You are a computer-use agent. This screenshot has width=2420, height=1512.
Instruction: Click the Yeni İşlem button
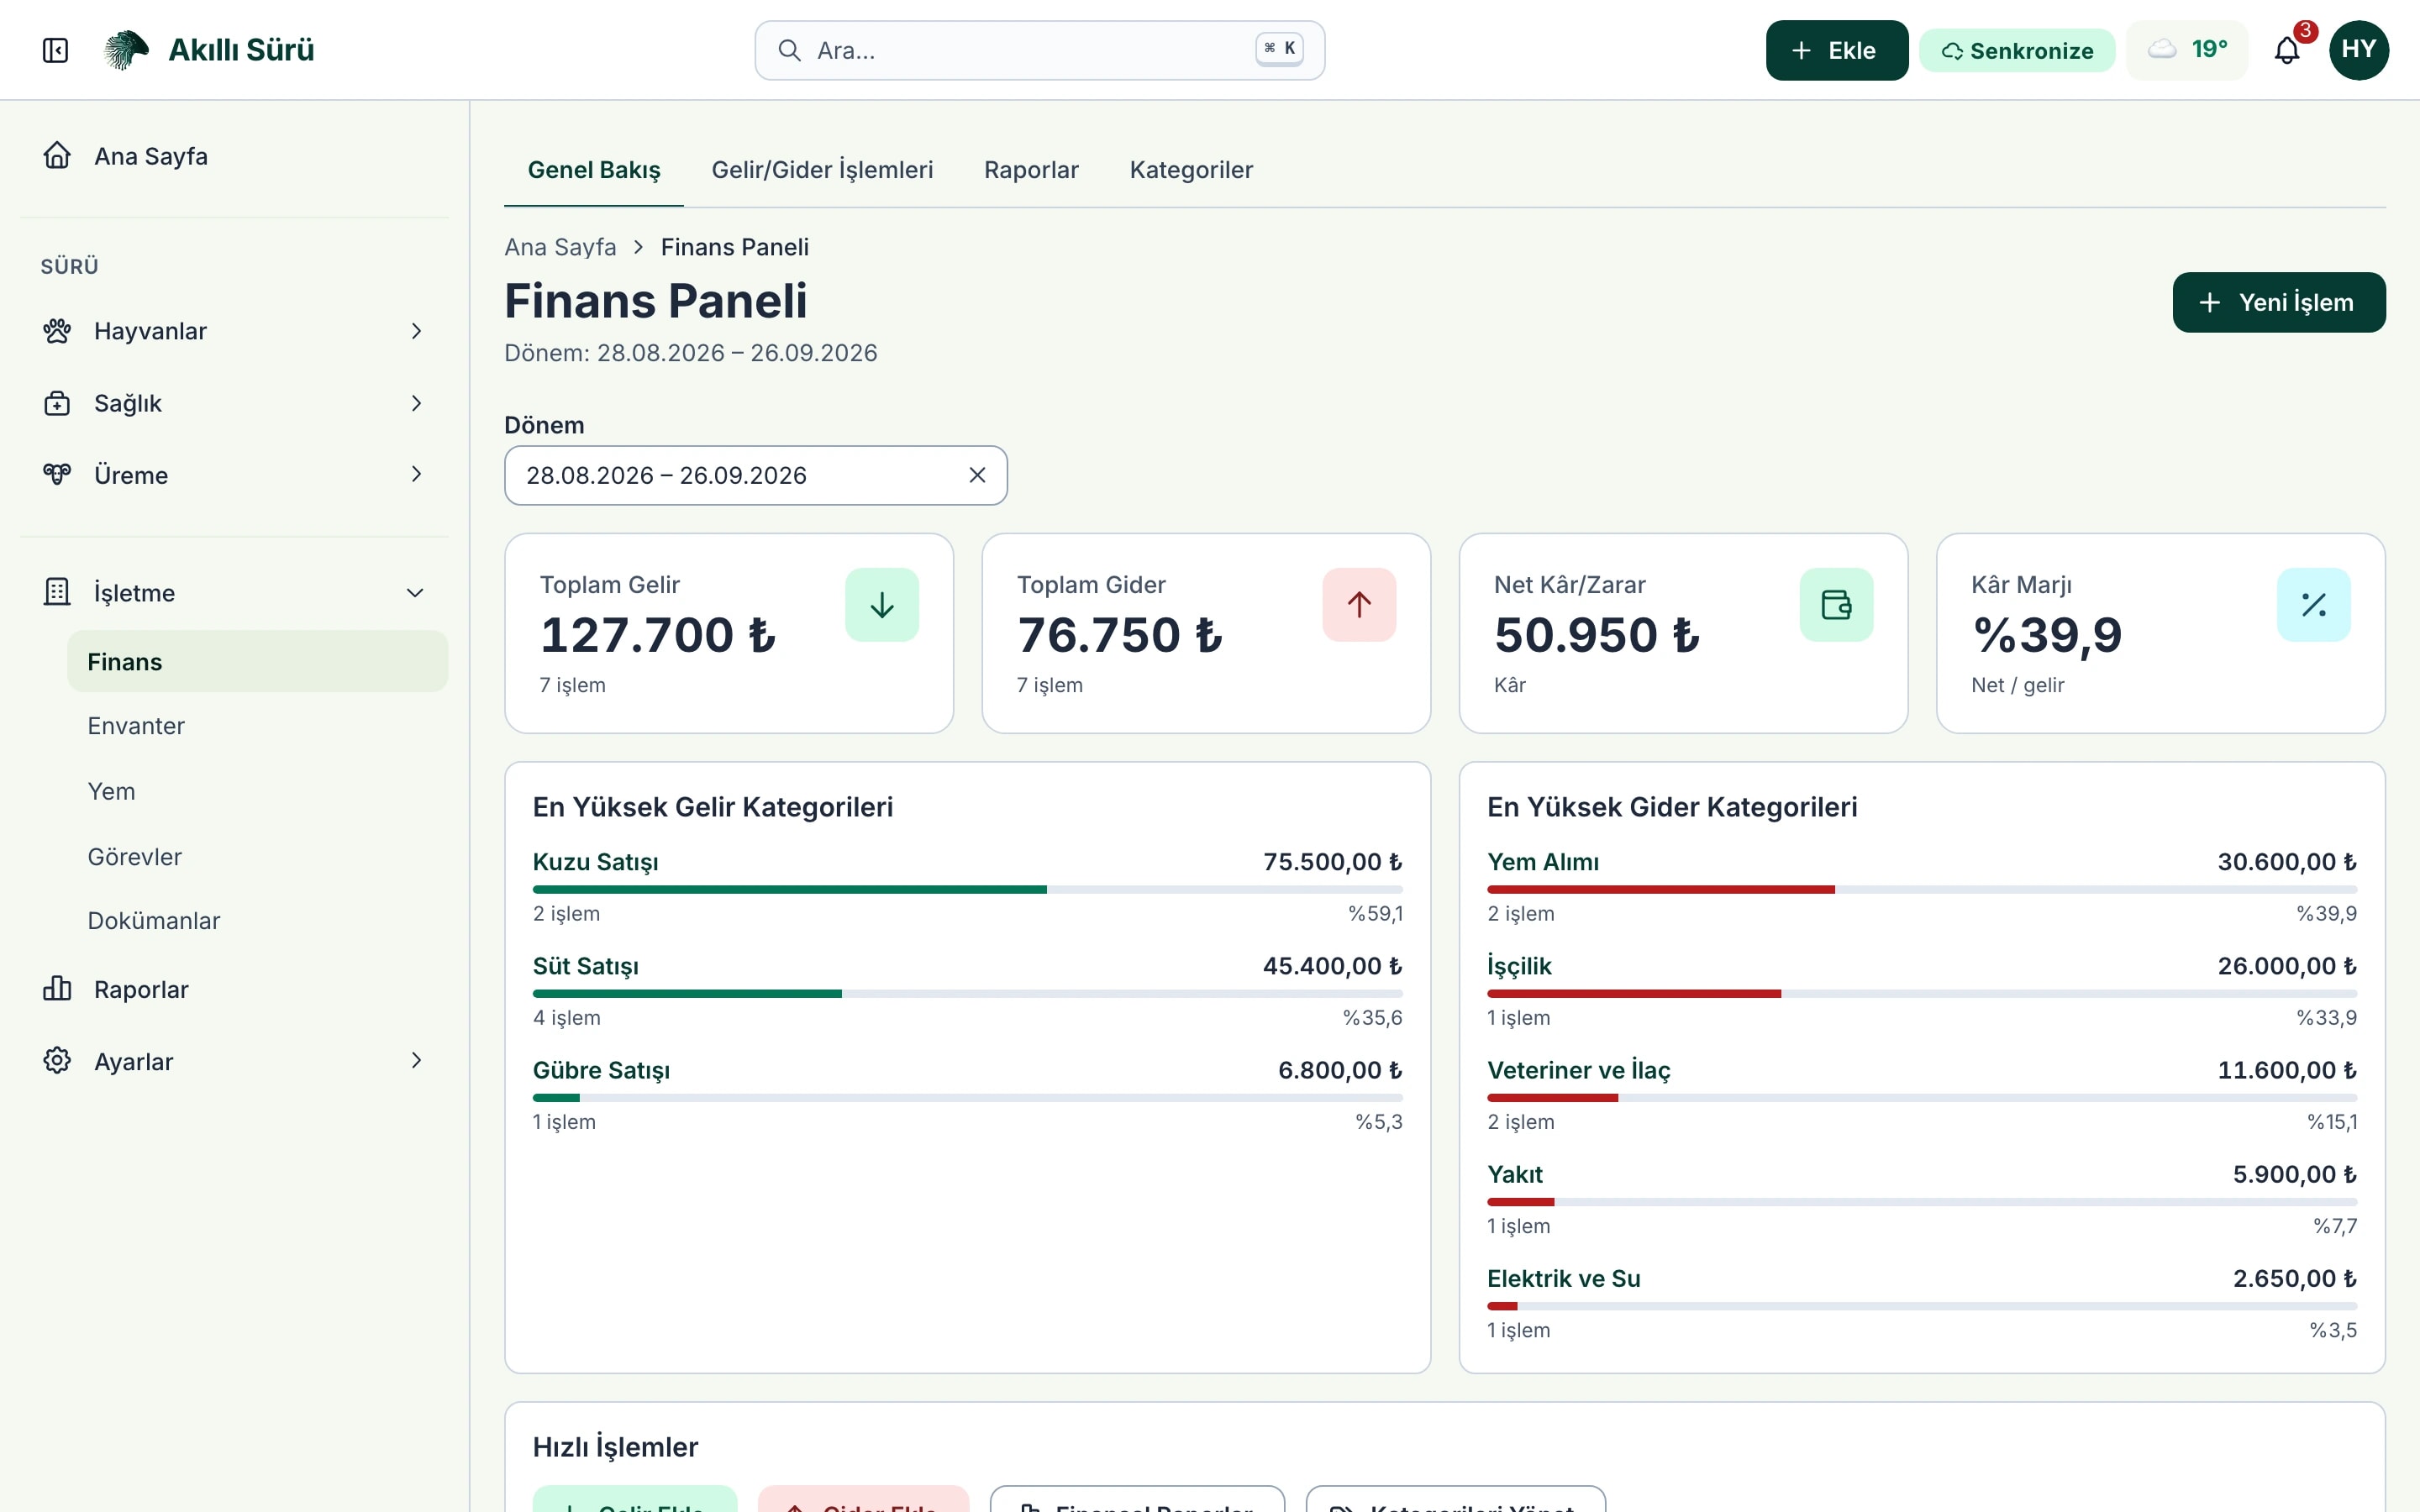coord(2278,302)
